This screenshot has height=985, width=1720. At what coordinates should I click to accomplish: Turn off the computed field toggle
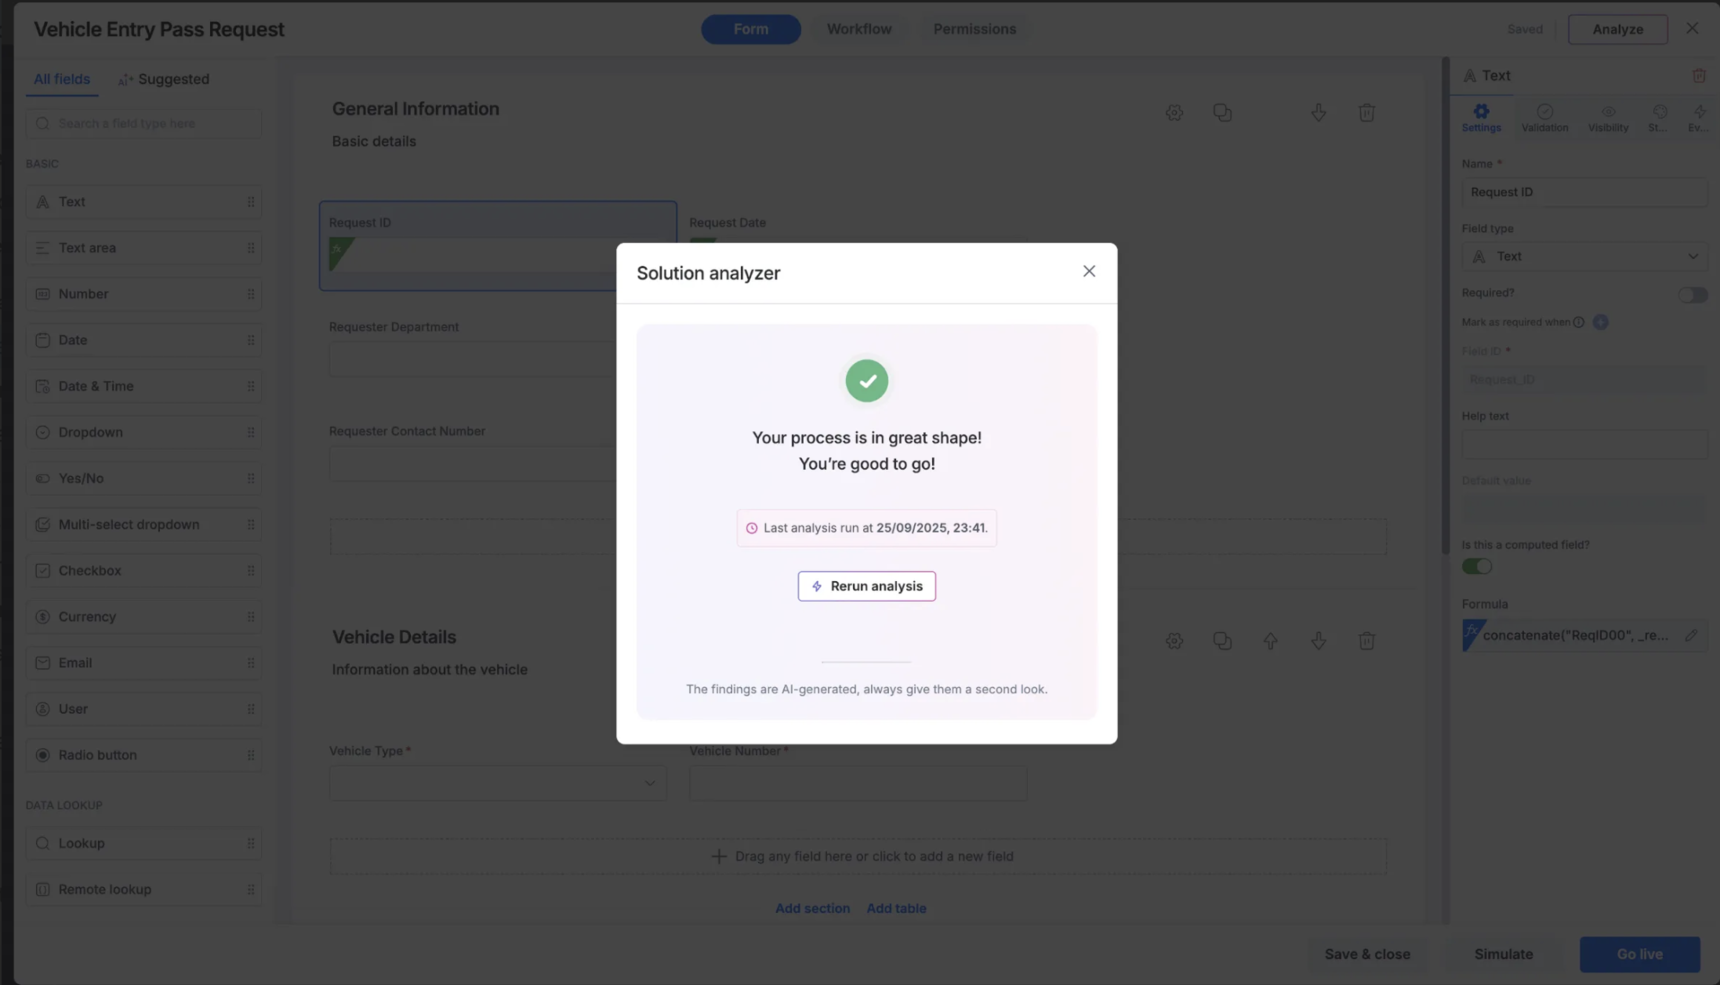[1477, 567]
